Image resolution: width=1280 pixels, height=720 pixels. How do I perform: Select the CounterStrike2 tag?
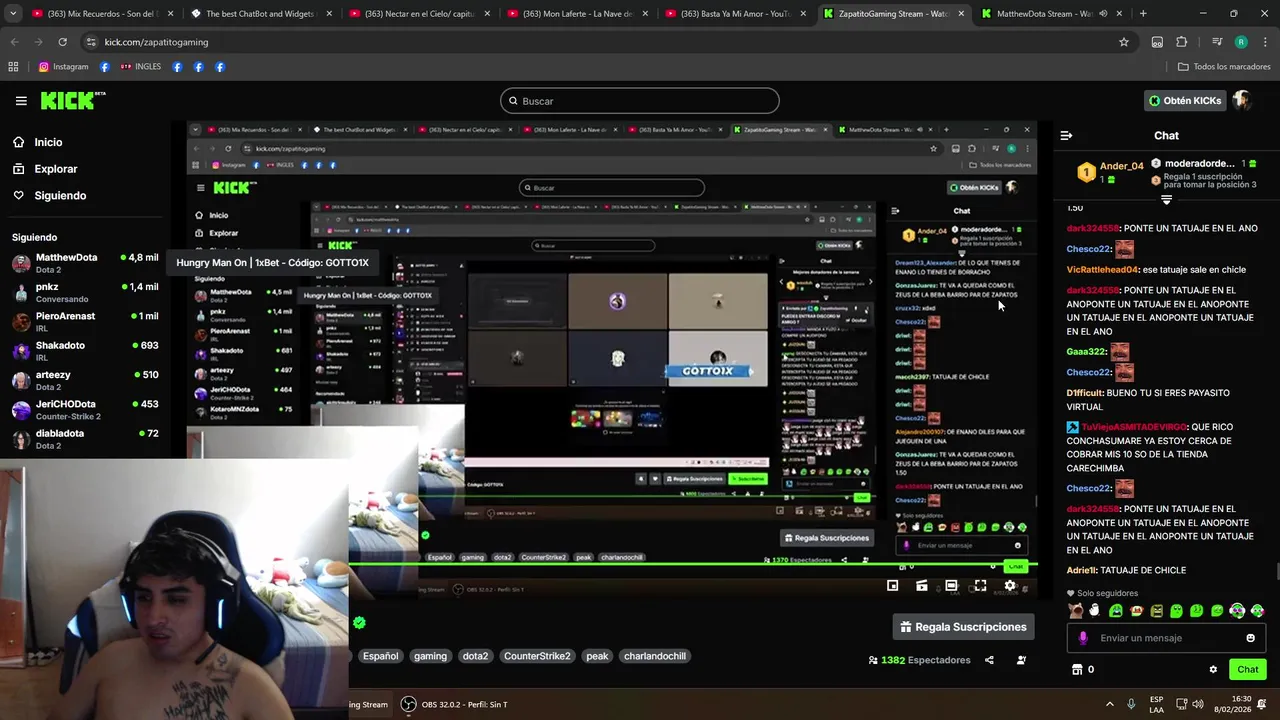coord(537,656)
